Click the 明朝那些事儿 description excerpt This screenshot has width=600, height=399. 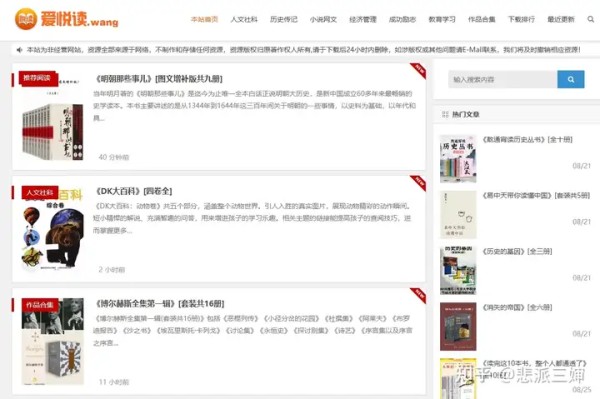(254, 106)
